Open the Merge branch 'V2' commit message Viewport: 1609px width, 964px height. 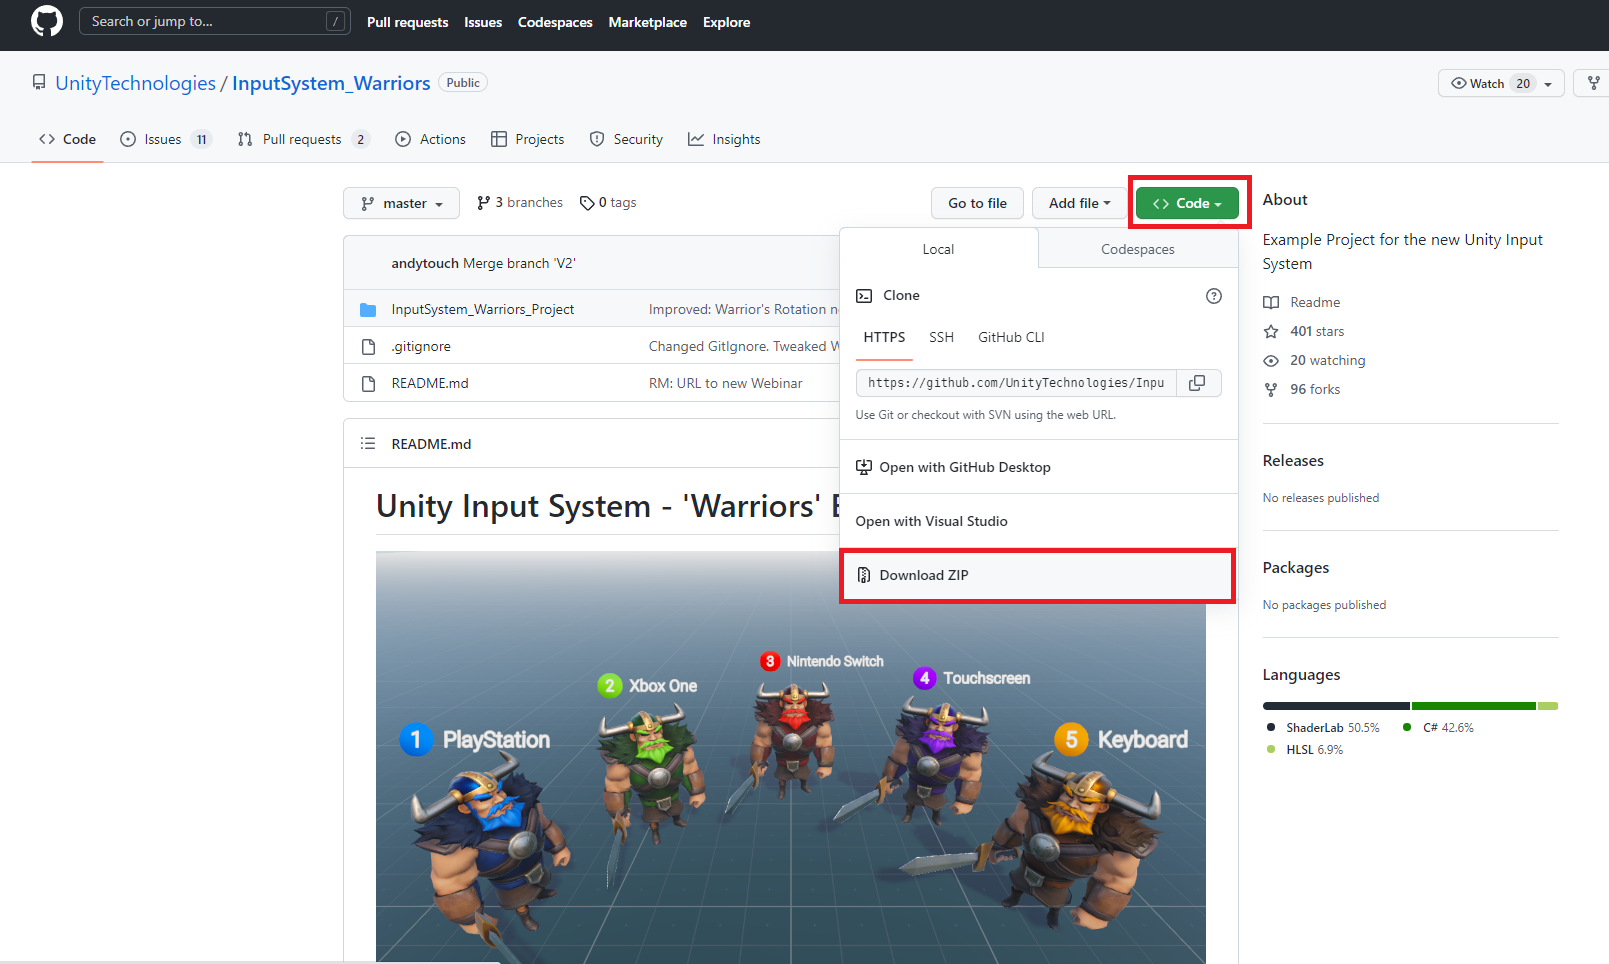pyautogui.click(x=519, y=263)
